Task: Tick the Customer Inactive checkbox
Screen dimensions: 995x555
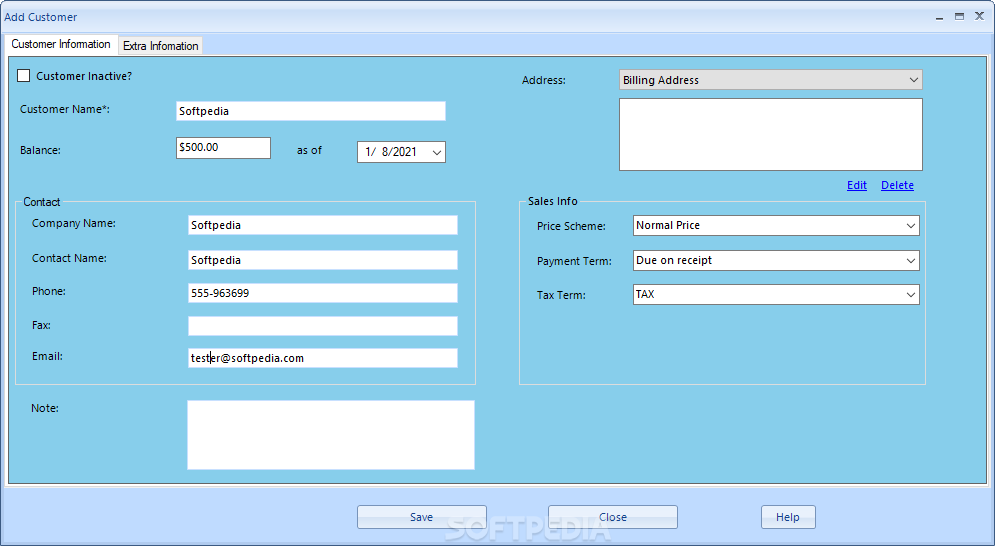Action: point(23,76)
